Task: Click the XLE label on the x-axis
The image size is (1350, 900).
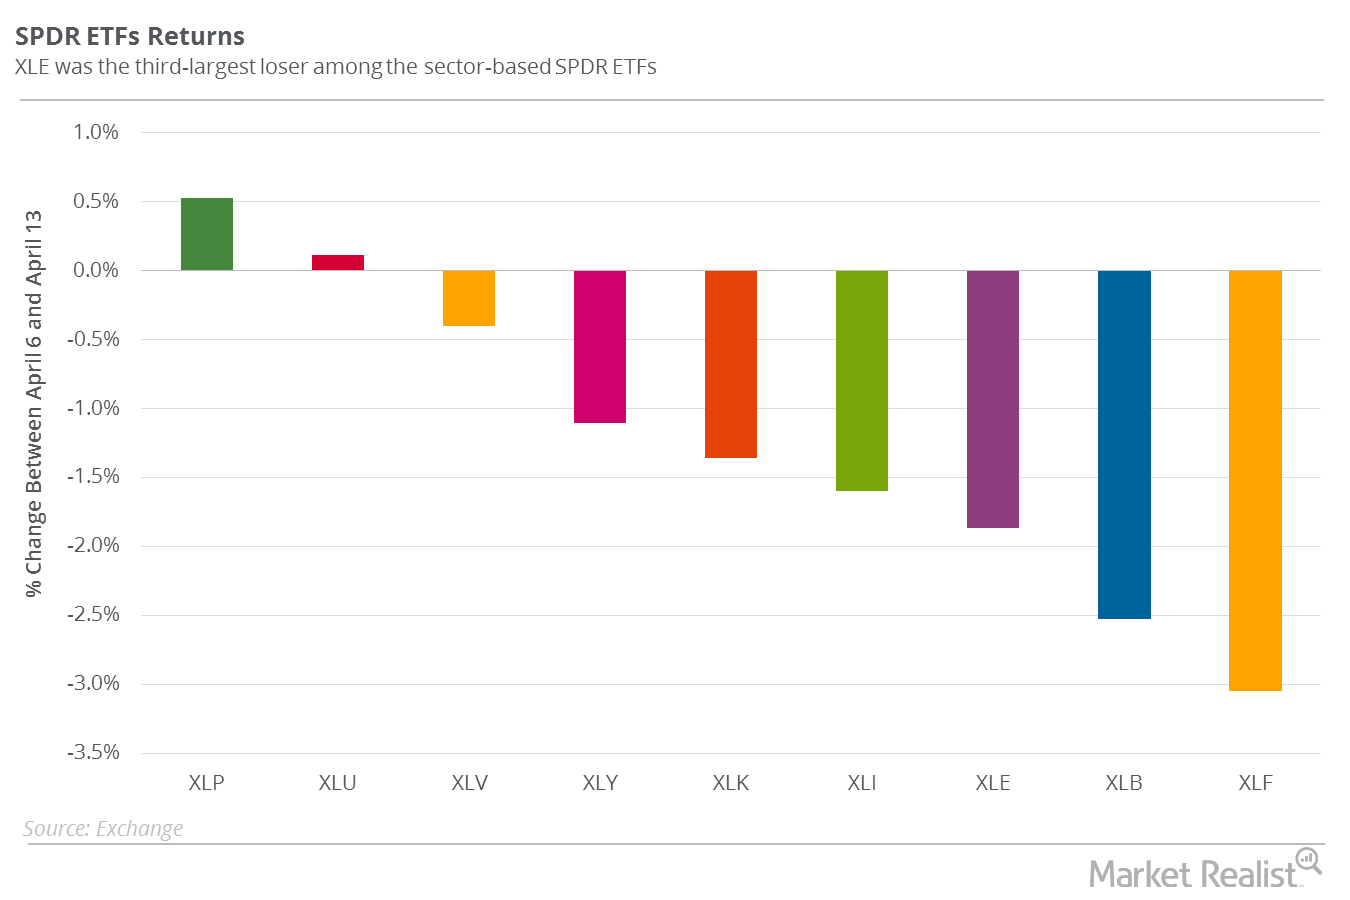Action: click(x=993, y=783)
